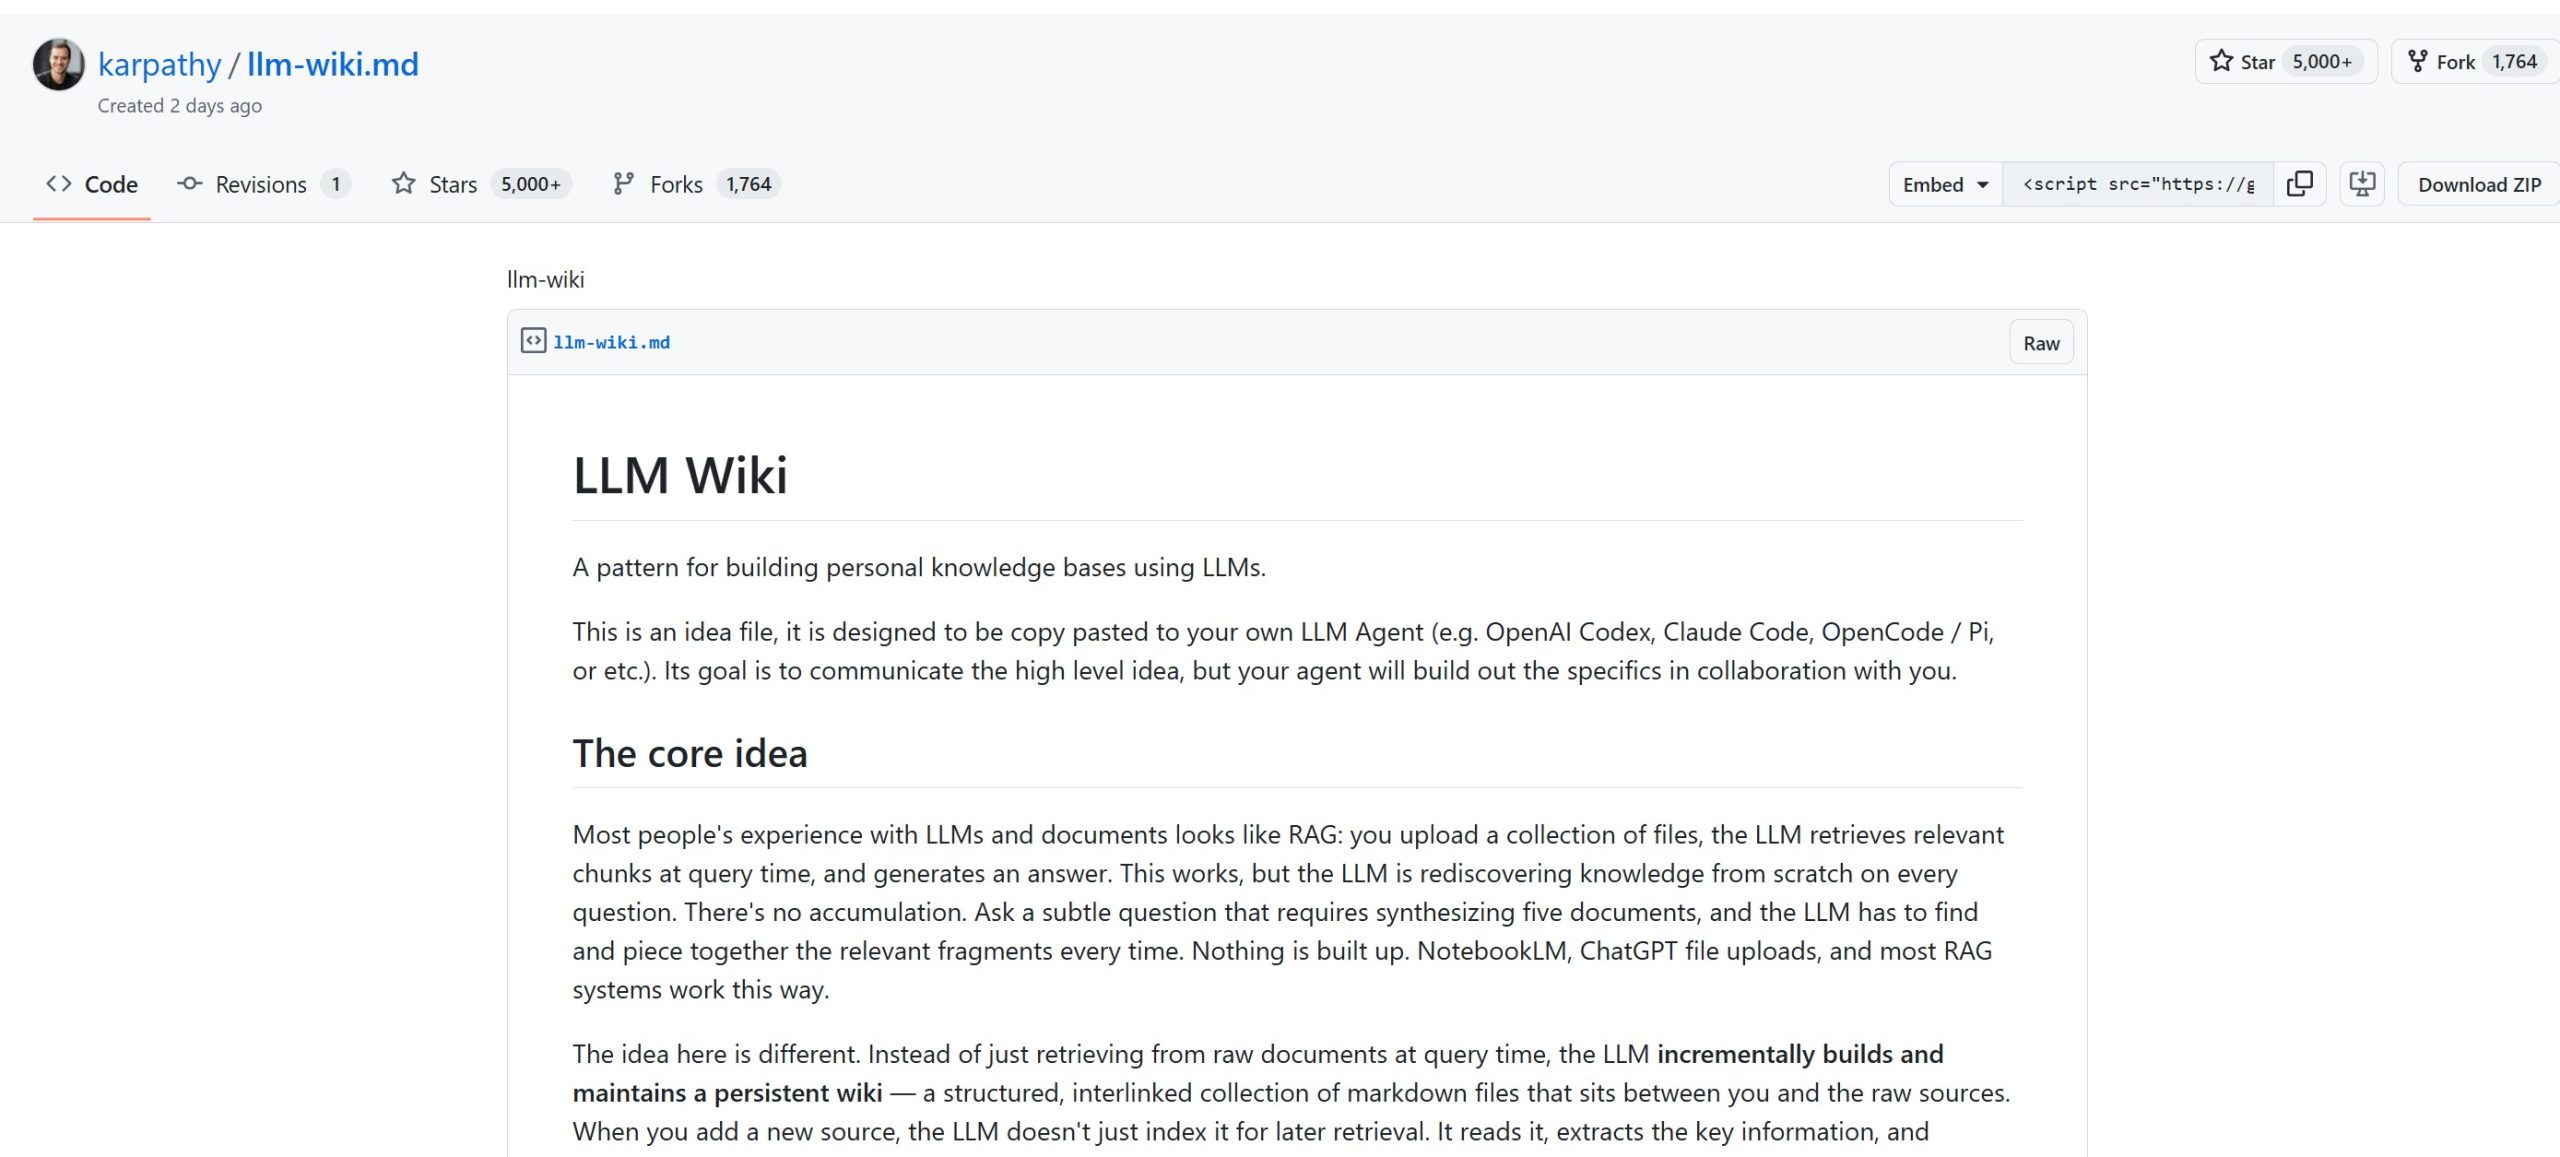The image size is (2560, 1157).
Task: Select the embed script URL text field
Action: [x=2140, y=183]
